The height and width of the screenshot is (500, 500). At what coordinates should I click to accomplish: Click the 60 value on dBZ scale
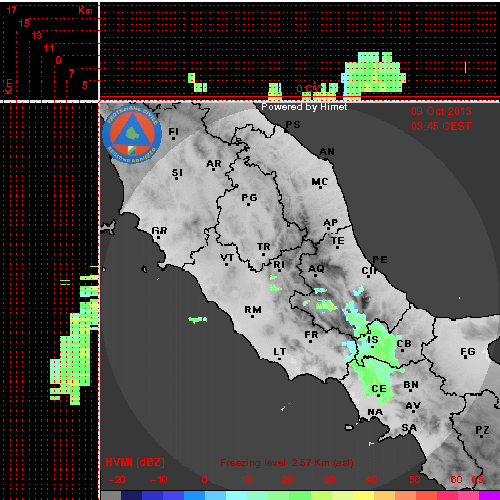point(456,480)
